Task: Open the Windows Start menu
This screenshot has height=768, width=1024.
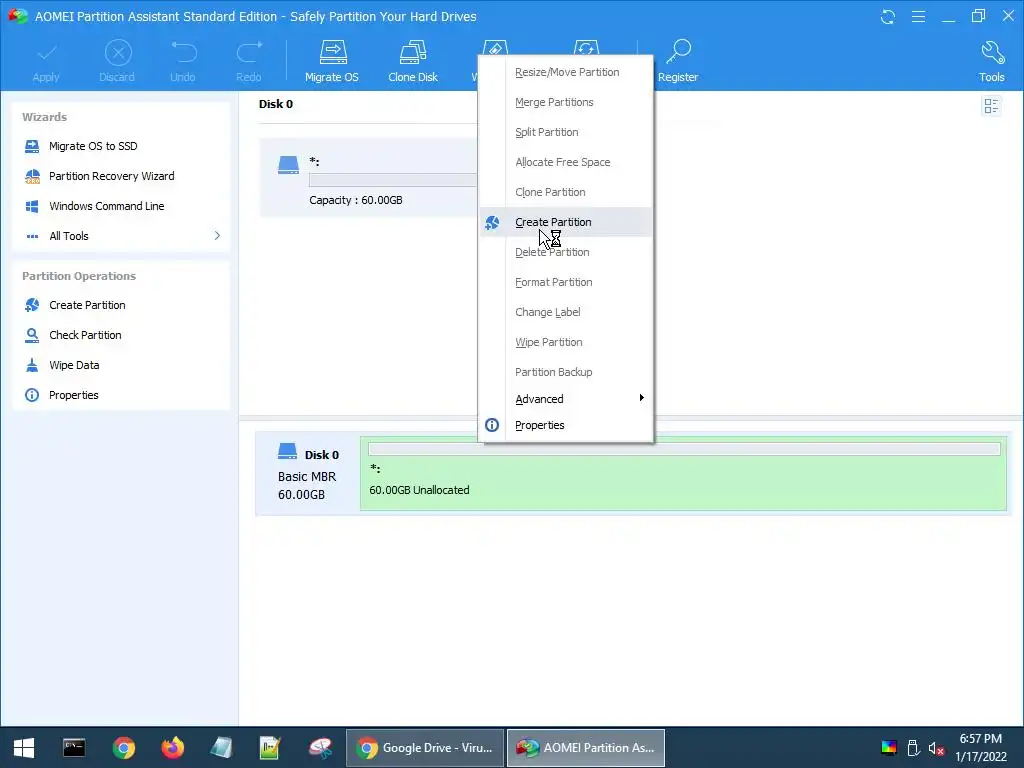Action: pyautogui.click(x=24, y=748)
